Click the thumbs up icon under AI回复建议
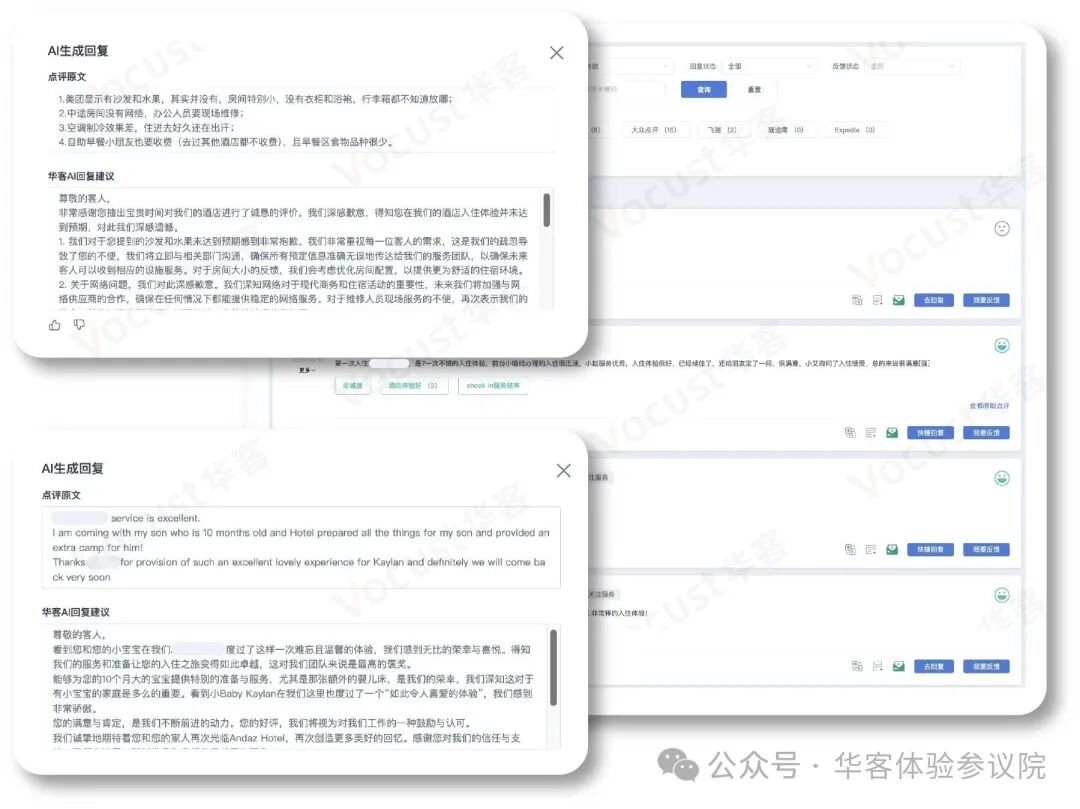The image size is (1080, 809). click(x=54, y=324)
